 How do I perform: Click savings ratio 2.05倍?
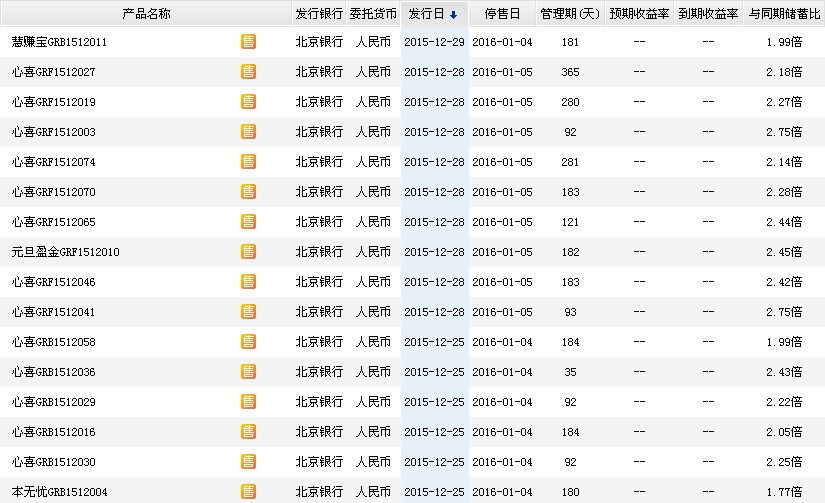(784, 431)
